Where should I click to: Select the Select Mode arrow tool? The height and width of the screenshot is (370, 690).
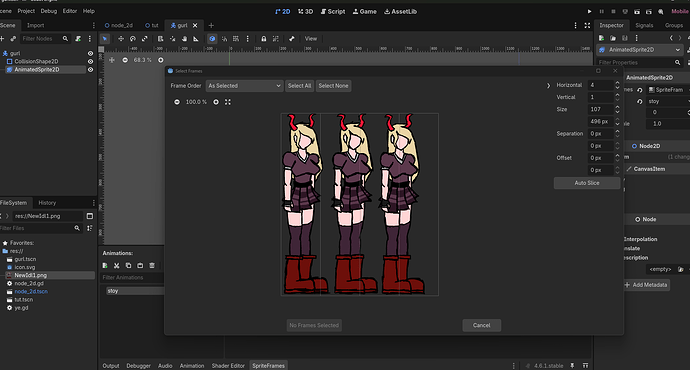[x=105, y=39]
